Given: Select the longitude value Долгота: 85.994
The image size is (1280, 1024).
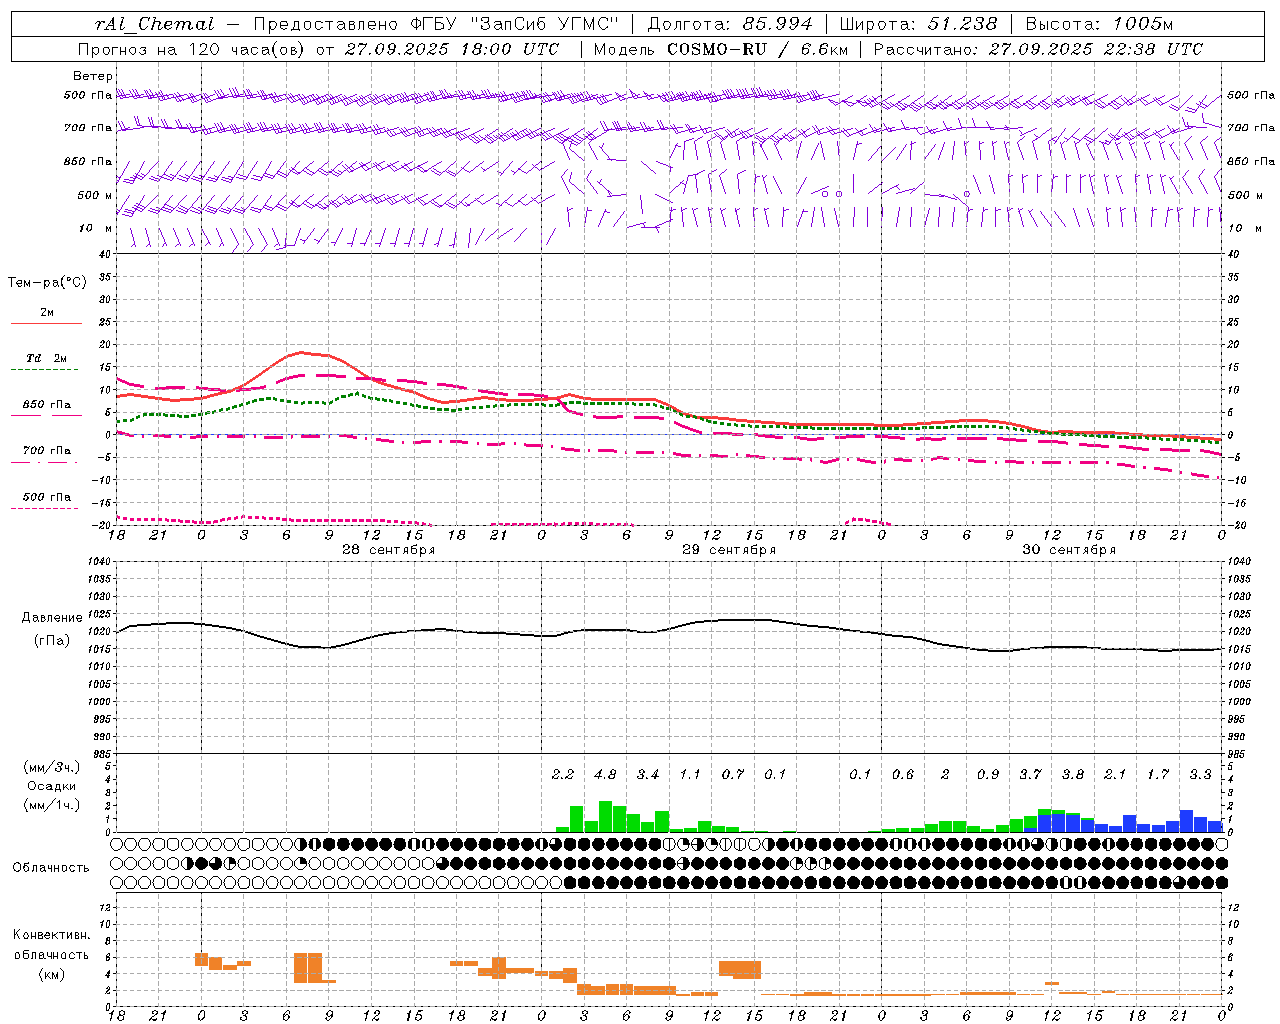Looking at the screenshot, I should point(731,24).
